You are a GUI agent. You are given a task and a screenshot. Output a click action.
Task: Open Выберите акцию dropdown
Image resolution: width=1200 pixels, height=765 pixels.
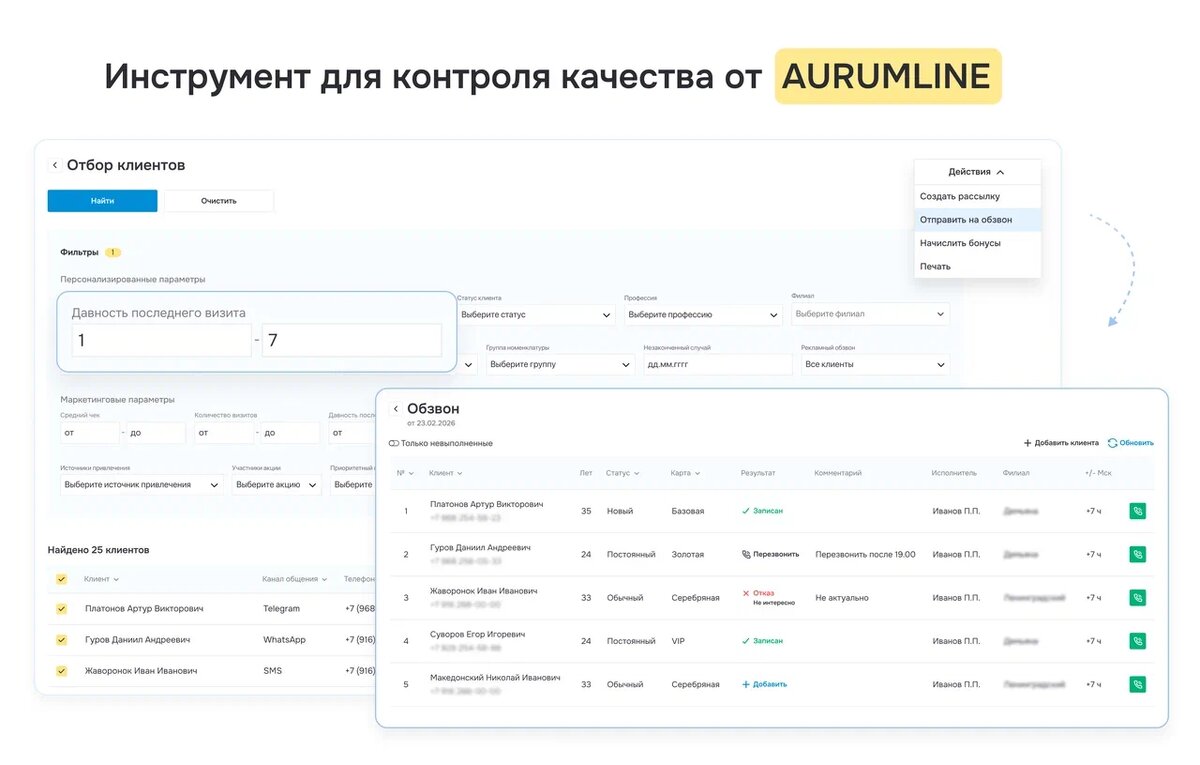(x=276, y=485)
